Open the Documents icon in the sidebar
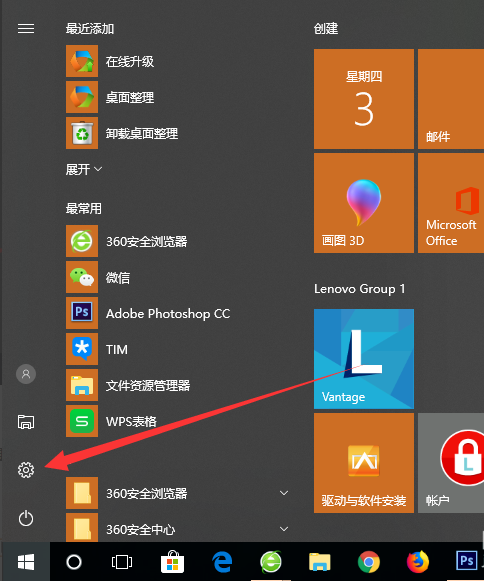Viewport: 484px width, 581px height. (26, 422)
